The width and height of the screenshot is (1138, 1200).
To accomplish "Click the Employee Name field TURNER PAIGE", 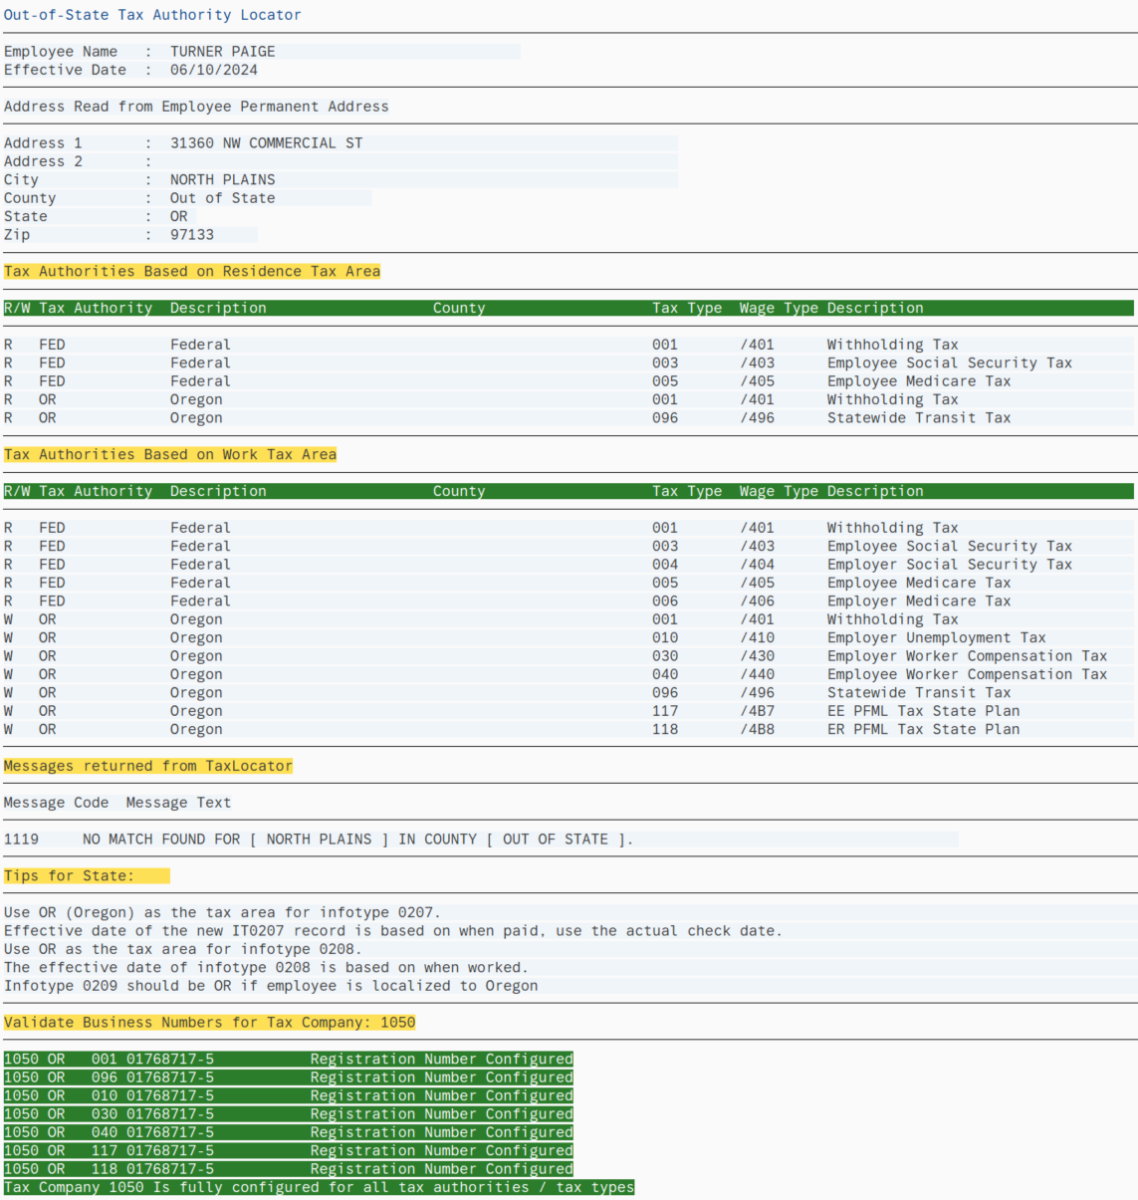I will 222,51.
